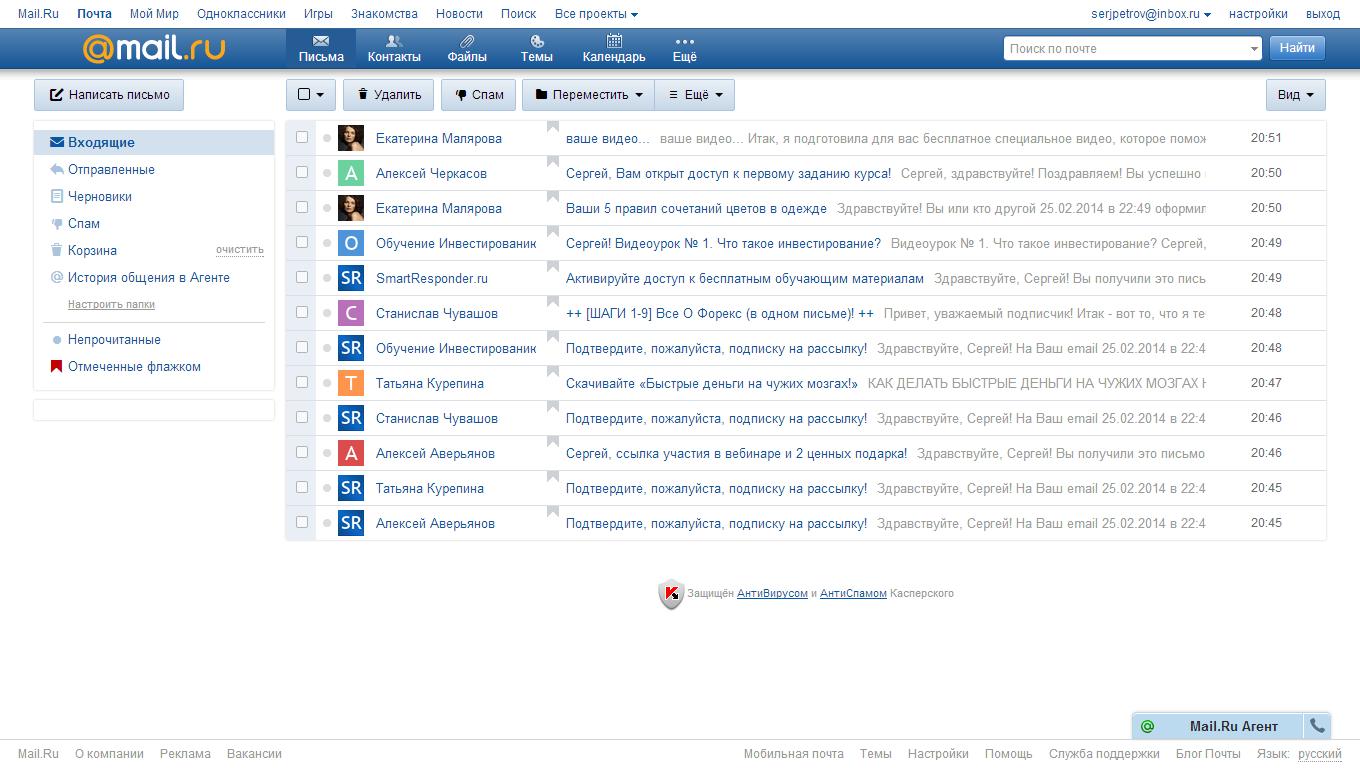Image resolution: width=1360 pixels, height=768 pixels.
Task: Check the 'Сергей, ссылка участия в вебинаре' email box
Action: (x=302, y=452)
